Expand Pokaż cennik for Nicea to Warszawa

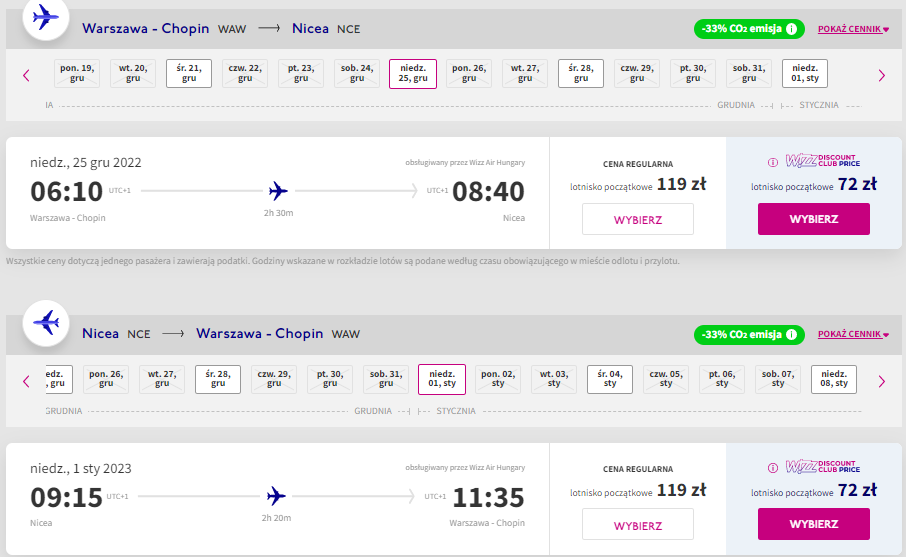[x=853, y=334]
